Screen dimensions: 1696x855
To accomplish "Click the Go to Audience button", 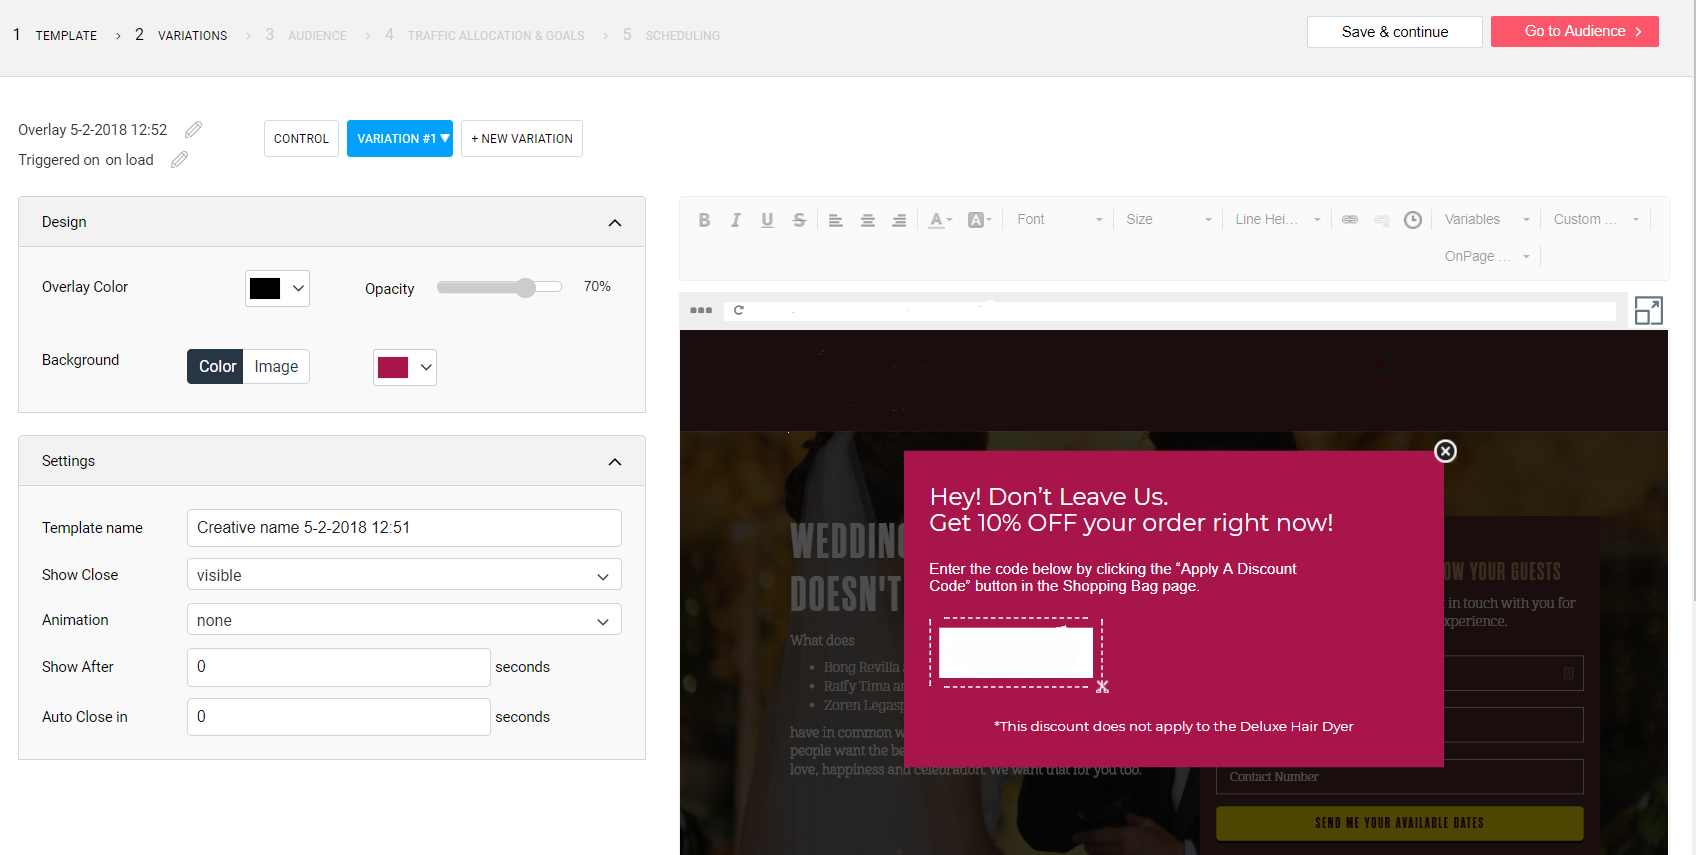I will (1574, 32).
